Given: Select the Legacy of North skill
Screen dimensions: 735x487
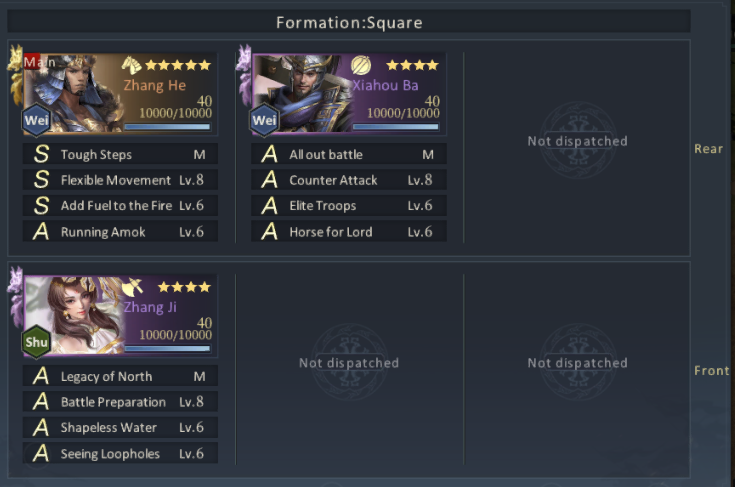Looking at the screenshot, I should point(120,376).
